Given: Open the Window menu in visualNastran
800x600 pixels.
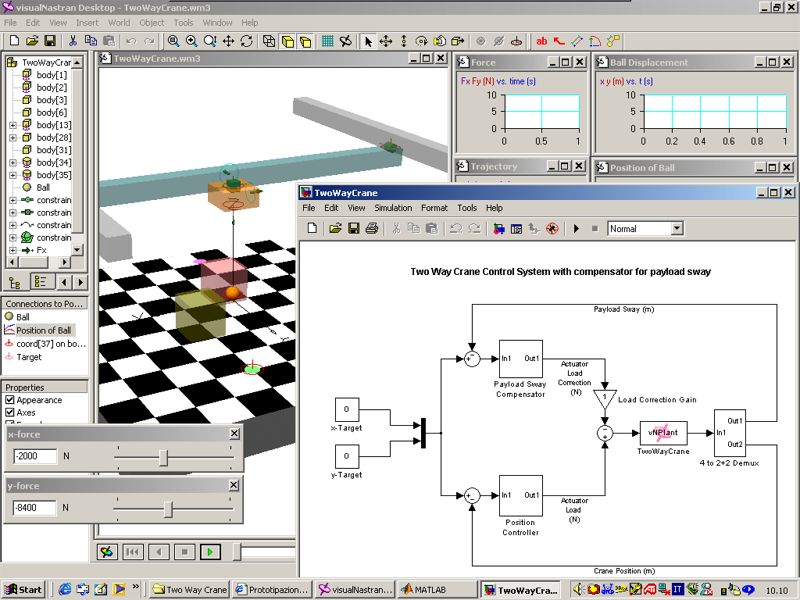Looking at the screenshot, I should tap(217, 23).
